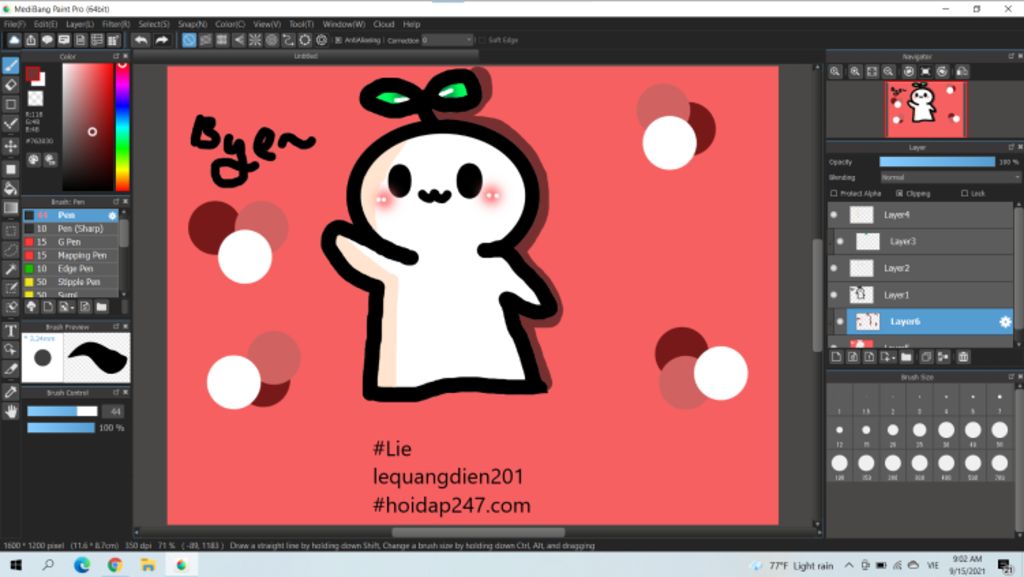Viewport: 1024px width, 577px height.
Task: Hide Layer4 using its visibility dot
Action: (834, 215)
